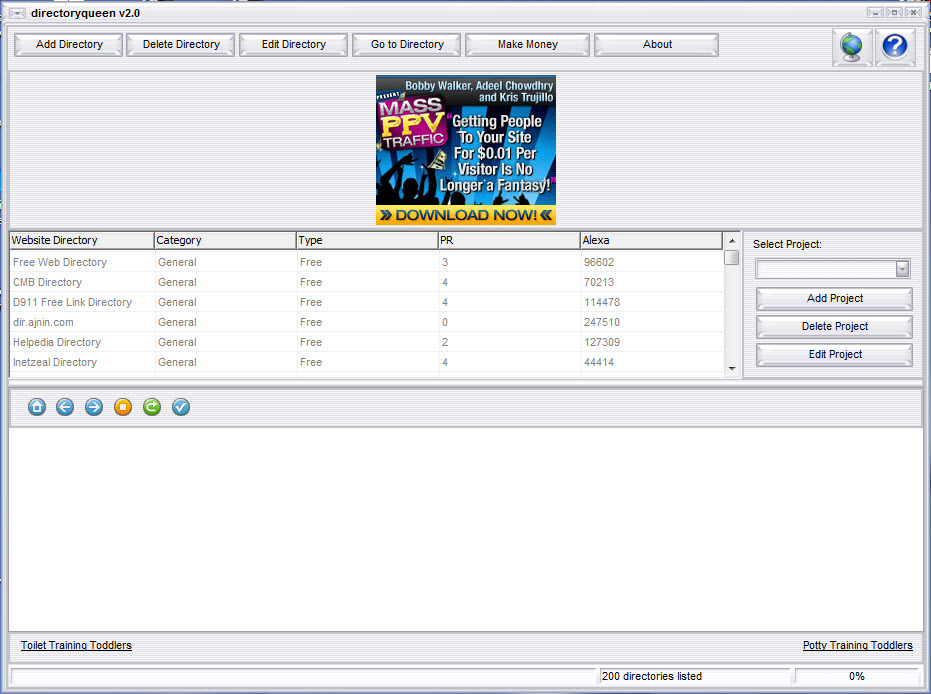Image resolution: width=931 pixels, height=694 pixels.
Task: Click the Alexa value 44414
Action: (x=599, y=362)
